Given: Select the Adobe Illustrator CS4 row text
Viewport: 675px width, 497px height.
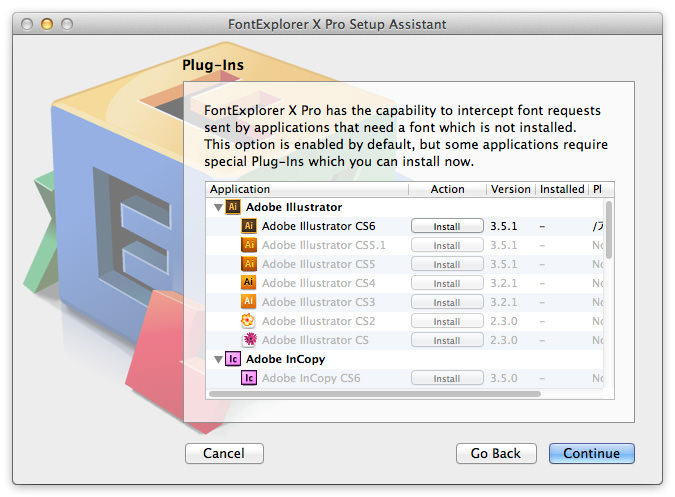Looking at the screenshot, I should 319,283.
